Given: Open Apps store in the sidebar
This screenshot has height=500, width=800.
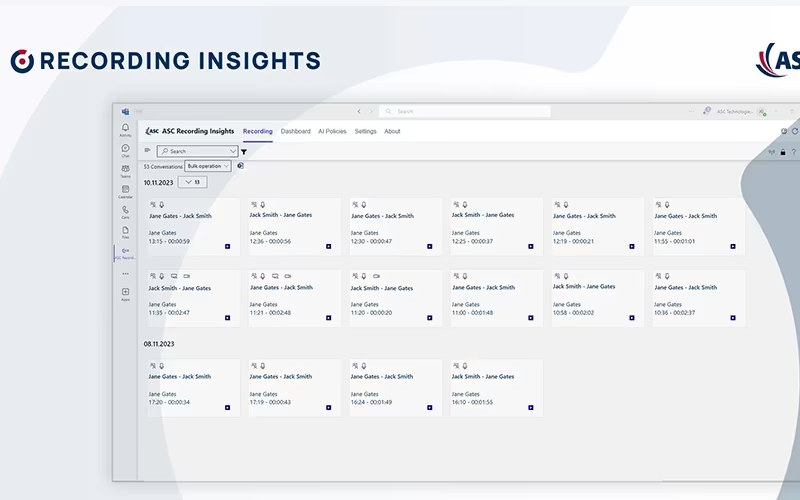Looking at the screenshot, I should (x=125, y=294).
